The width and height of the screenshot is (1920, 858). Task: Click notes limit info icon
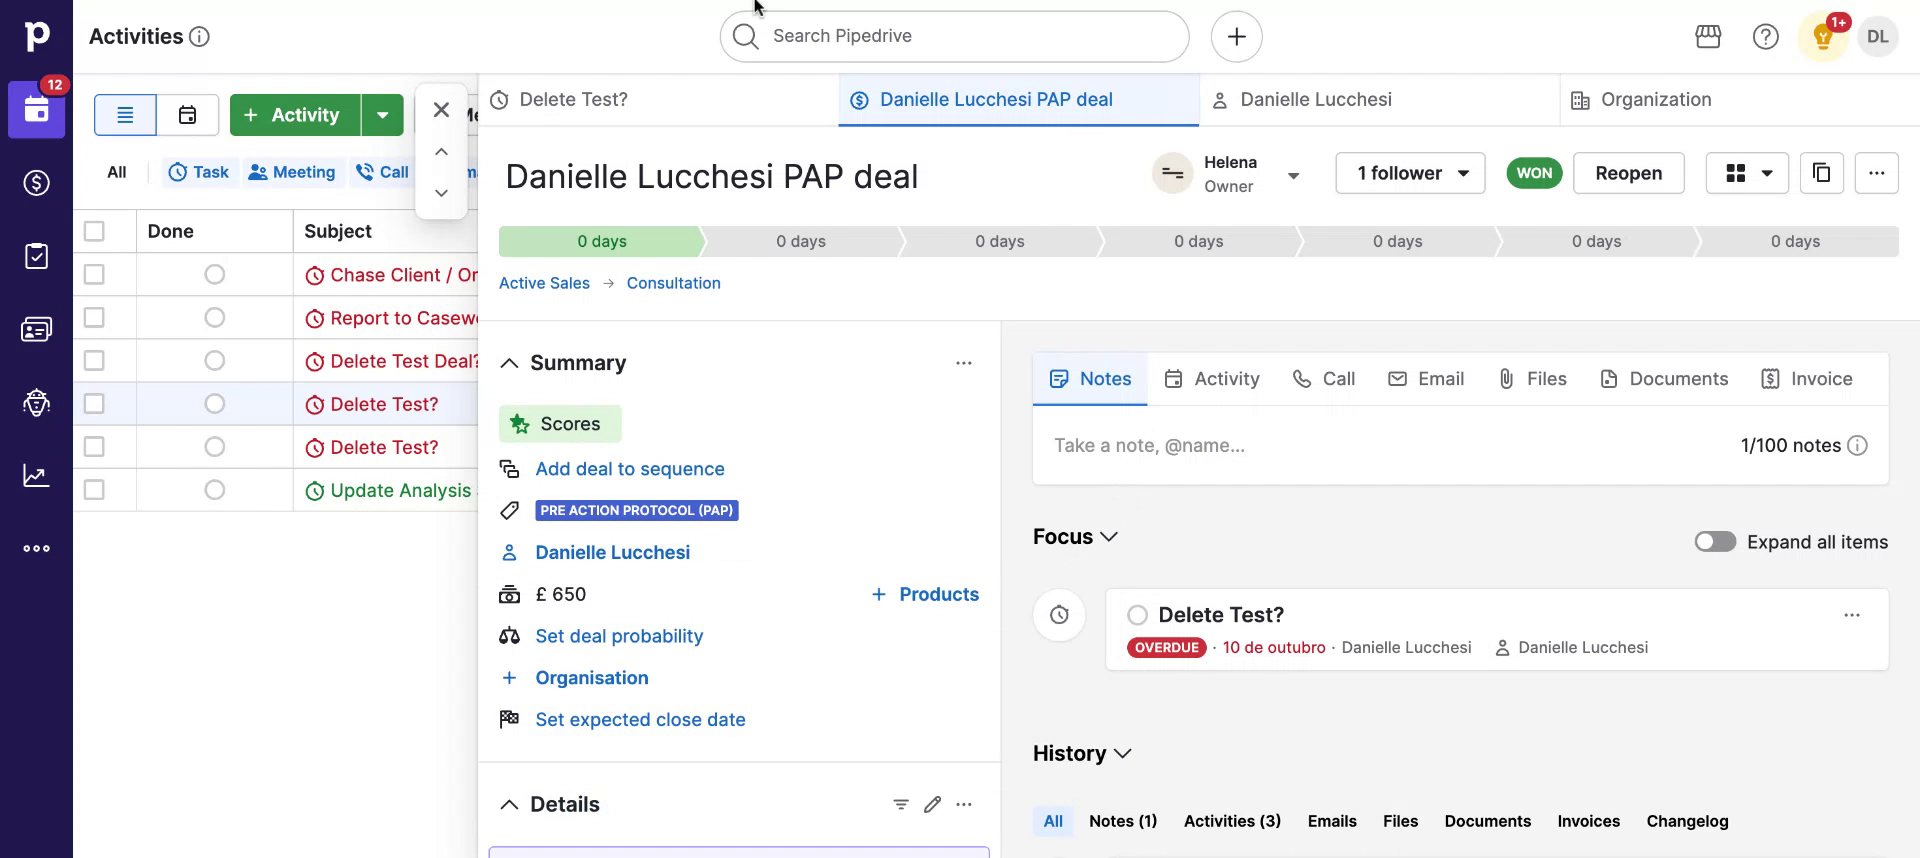[x=1857, y=446]
